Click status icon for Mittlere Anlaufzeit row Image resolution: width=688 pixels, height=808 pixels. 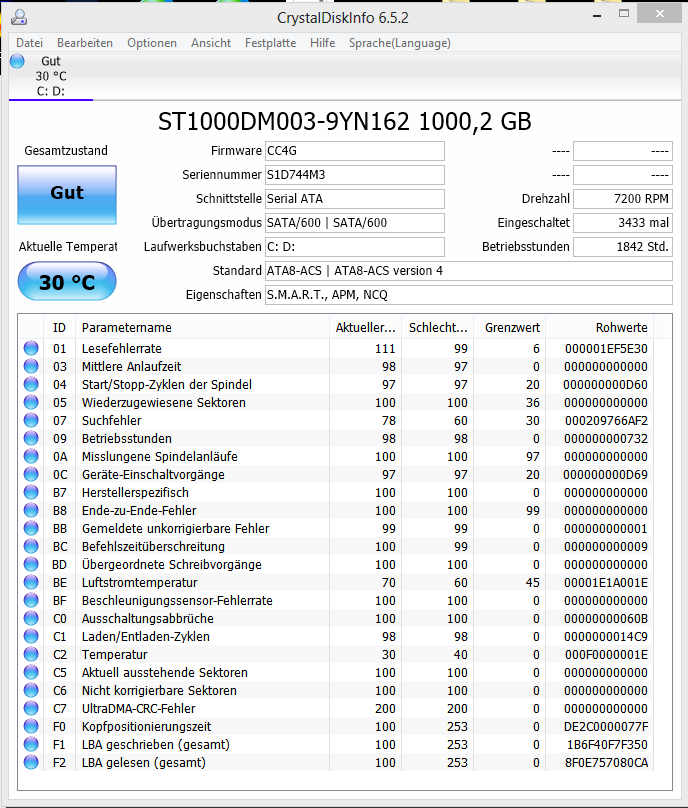(x=31, y=366)
